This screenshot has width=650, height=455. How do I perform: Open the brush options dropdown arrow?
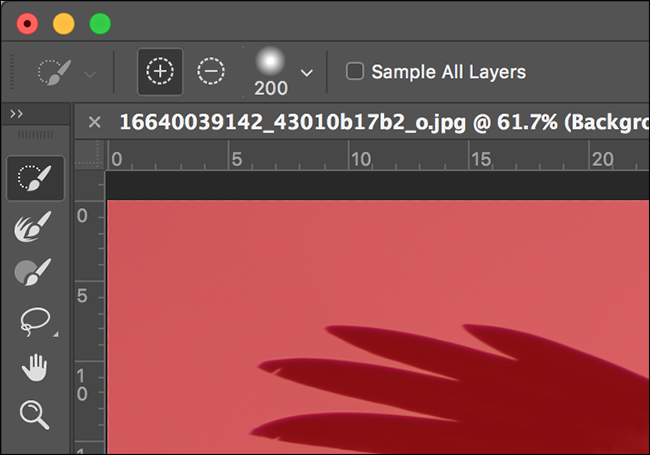[x=306, y=73]
